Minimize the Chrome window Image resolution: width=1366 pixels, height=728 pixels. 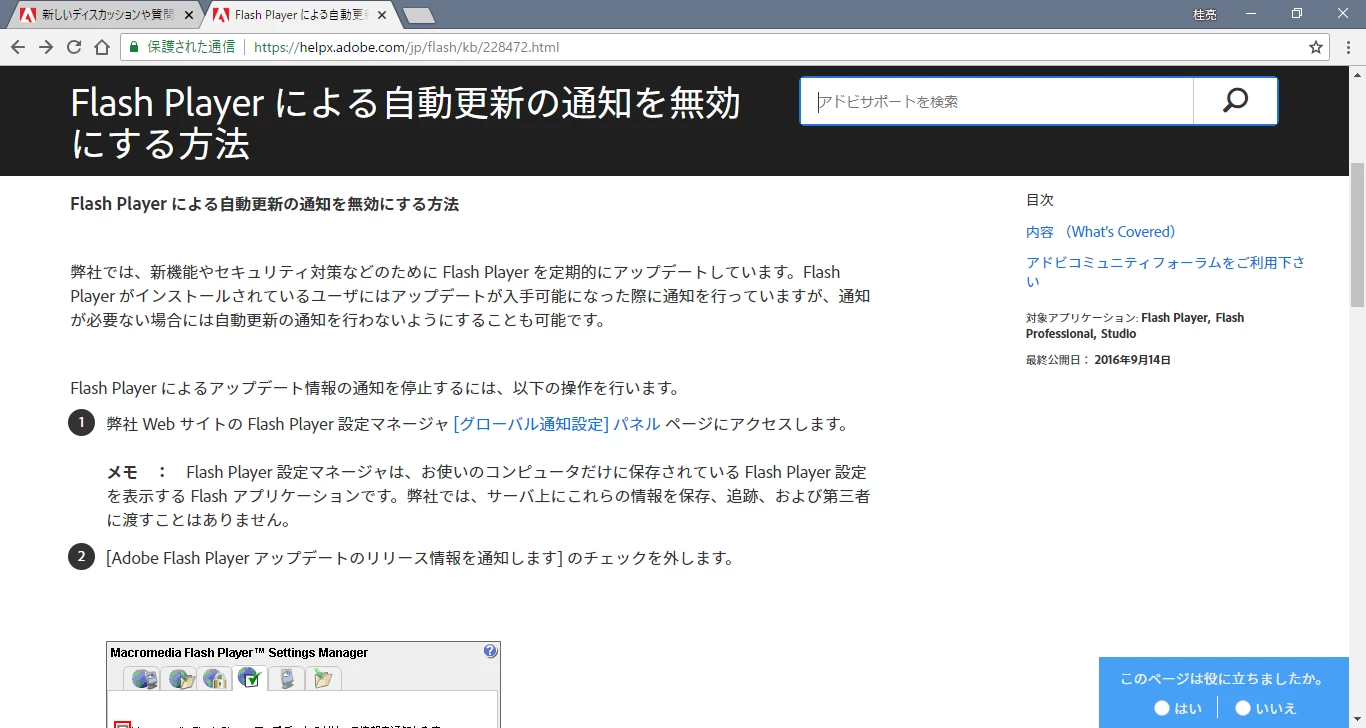pos(1251,14)
